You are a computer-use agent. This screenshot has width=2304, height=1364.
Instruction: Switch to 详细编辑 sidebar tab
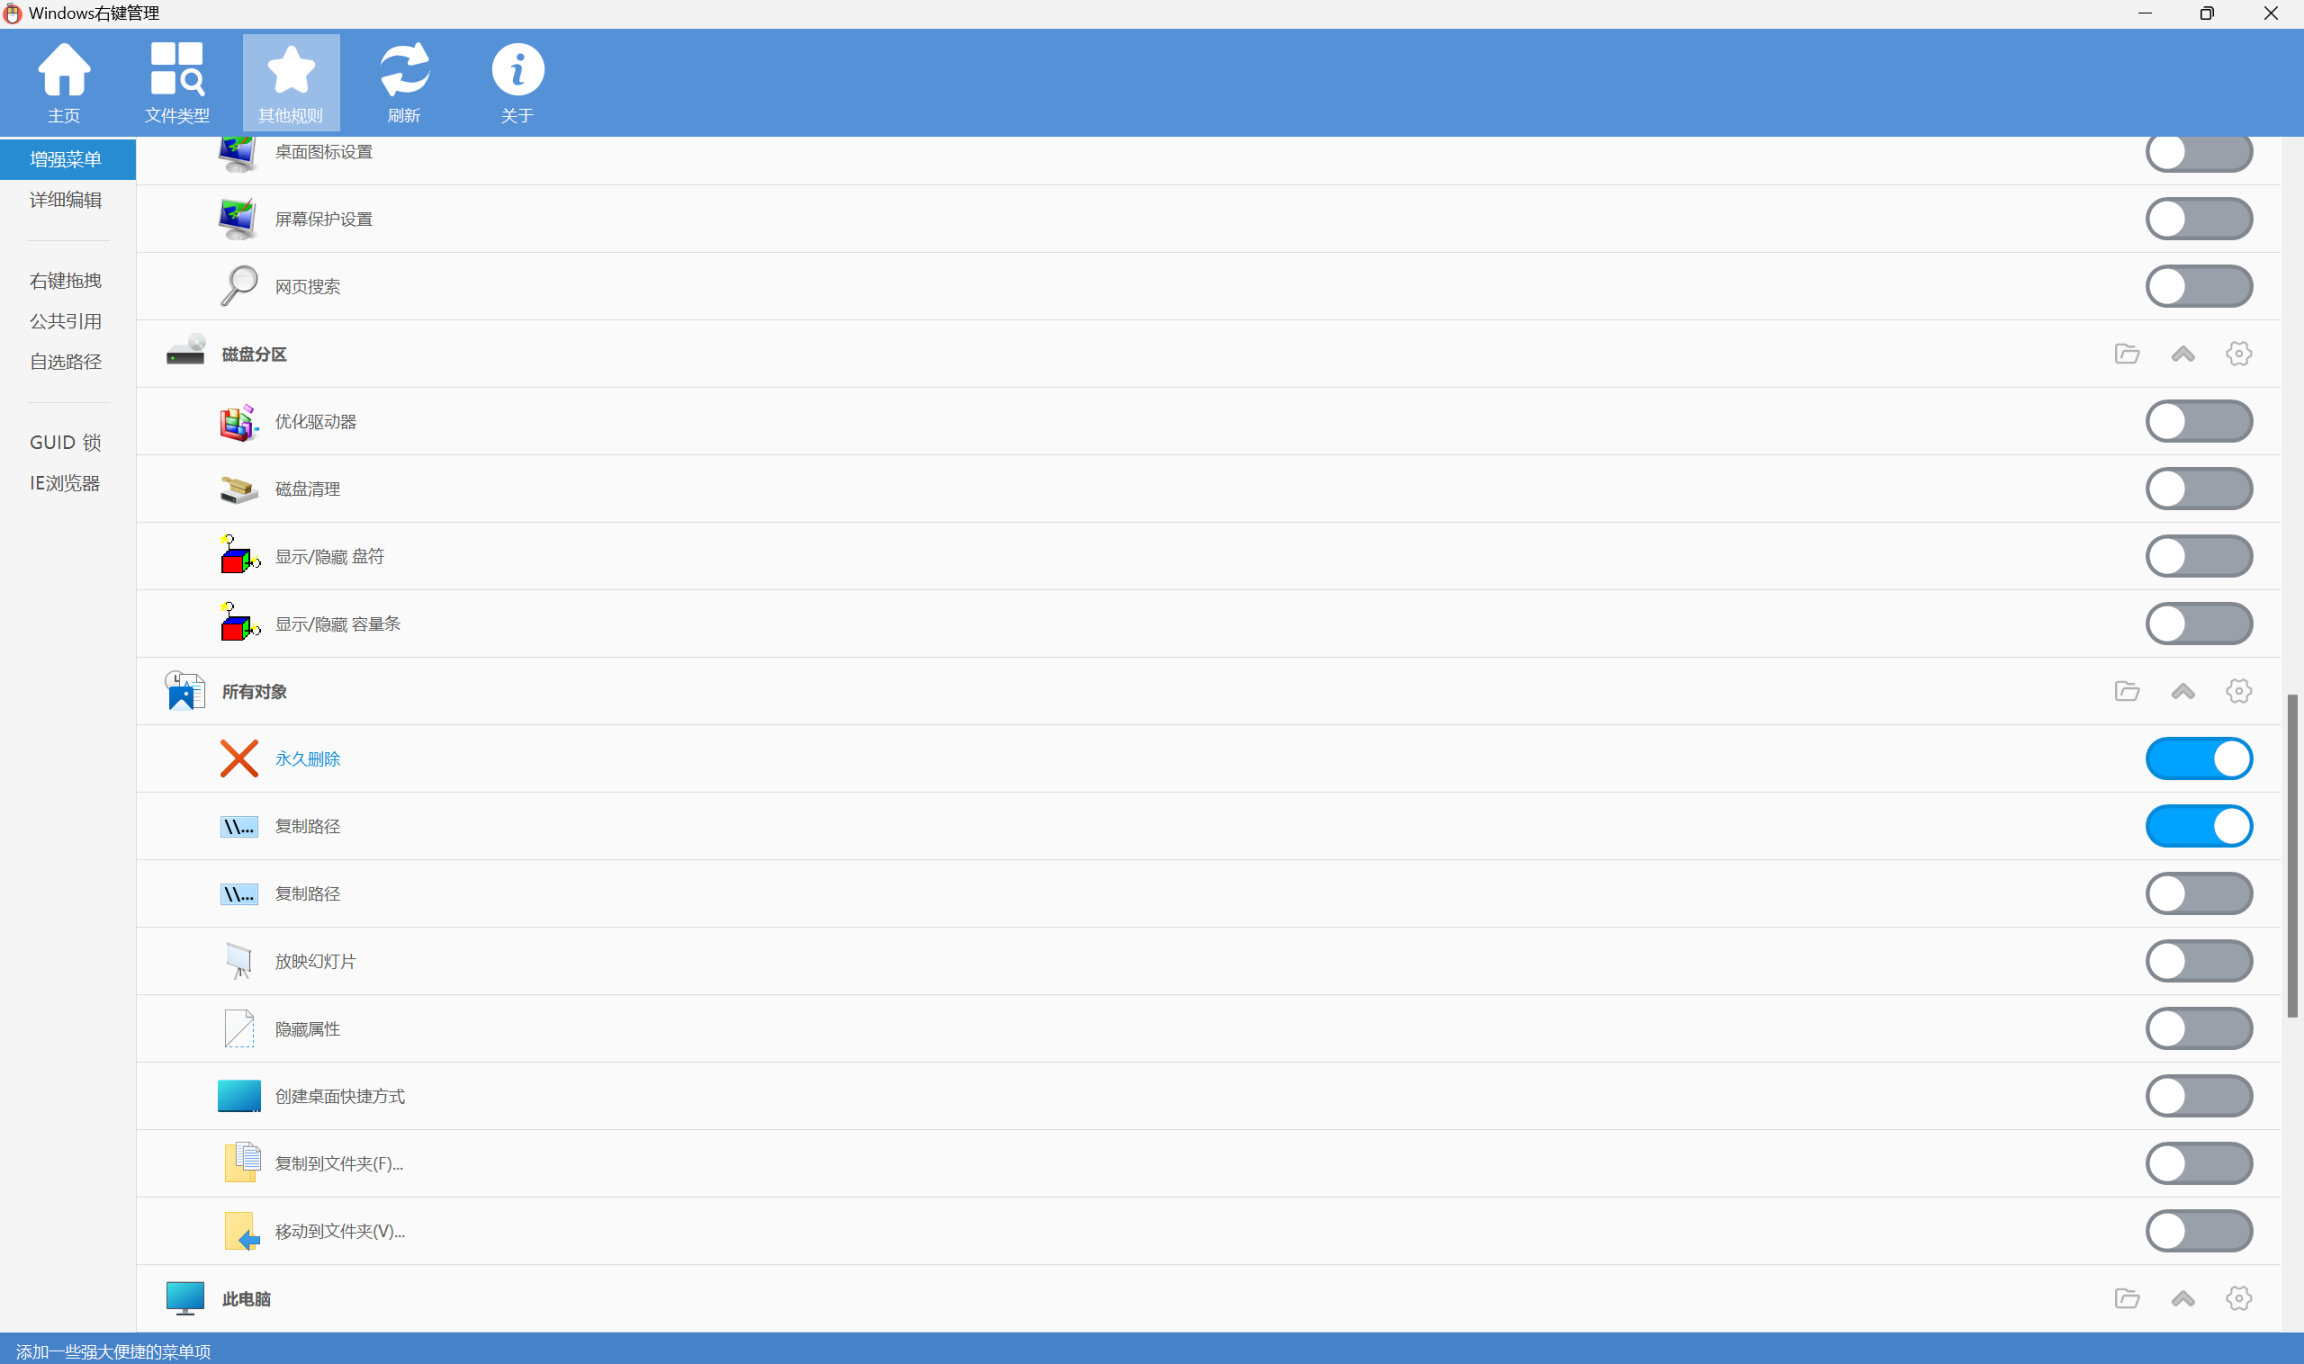click(x=66, y=200)
